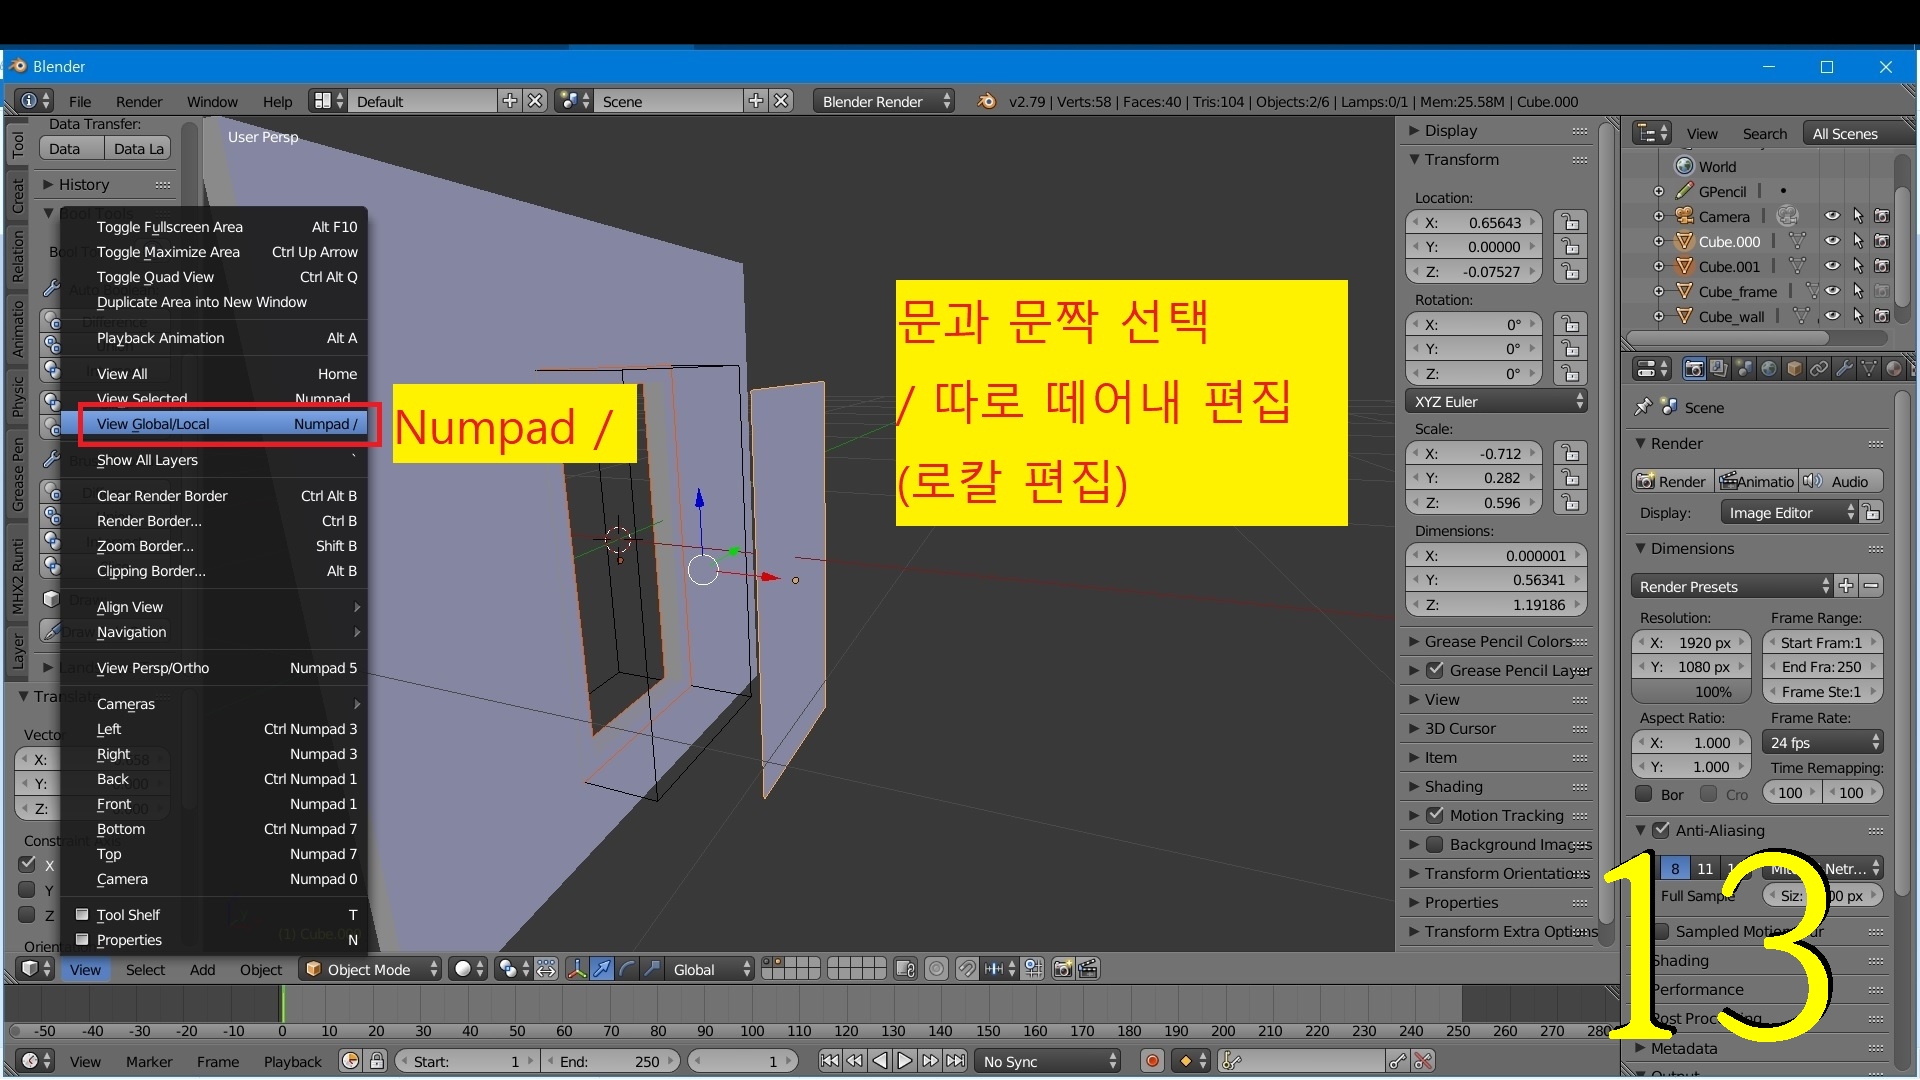This screenshot has height=1080, width=1920.
Task: Open the World properties tab globe icon
Action: pos(1769,369)
